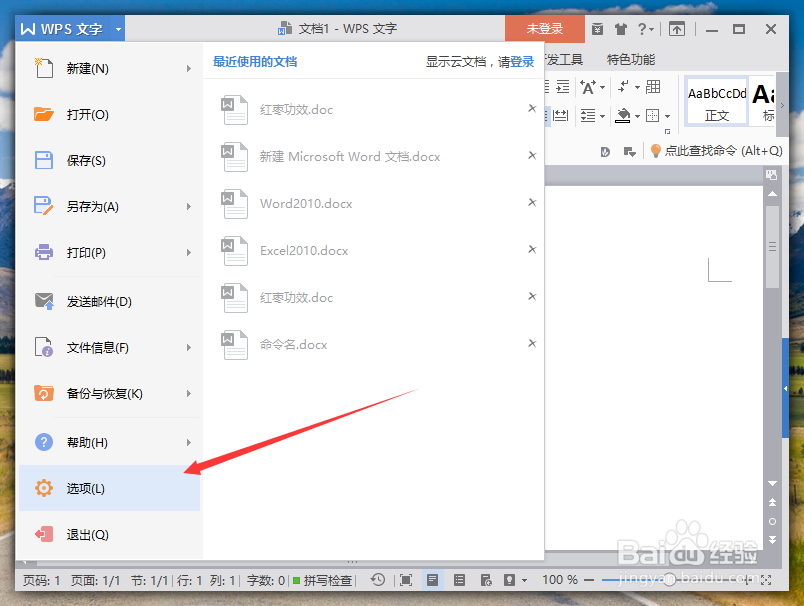Click the 发送邮件(D) envelope icon
This screenshot has height=606, width=804.
point(44,301)
